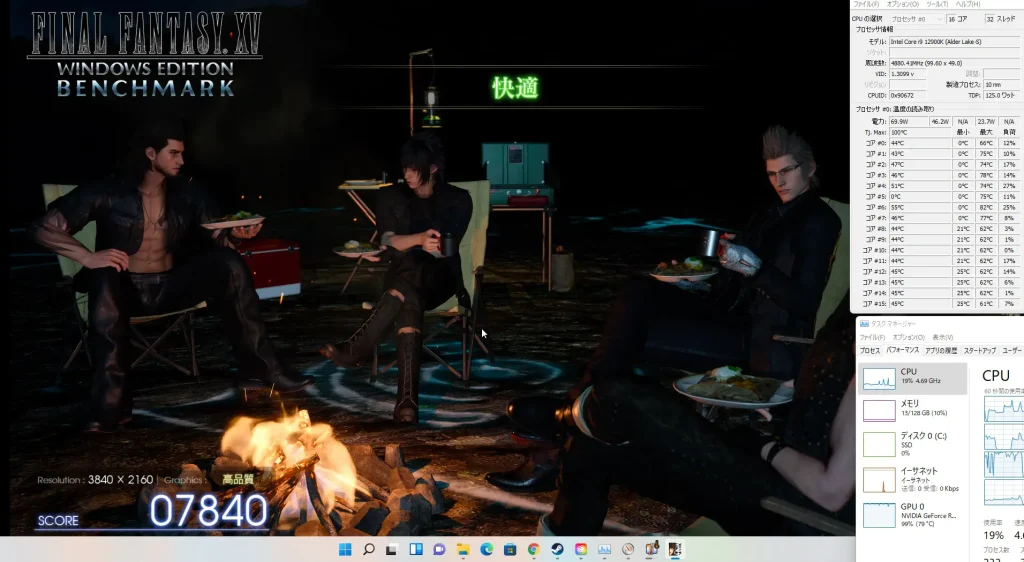The image size is (1024, 562).
Task: Open the Widgets panel icon
Action: click(x=416, y=550)
